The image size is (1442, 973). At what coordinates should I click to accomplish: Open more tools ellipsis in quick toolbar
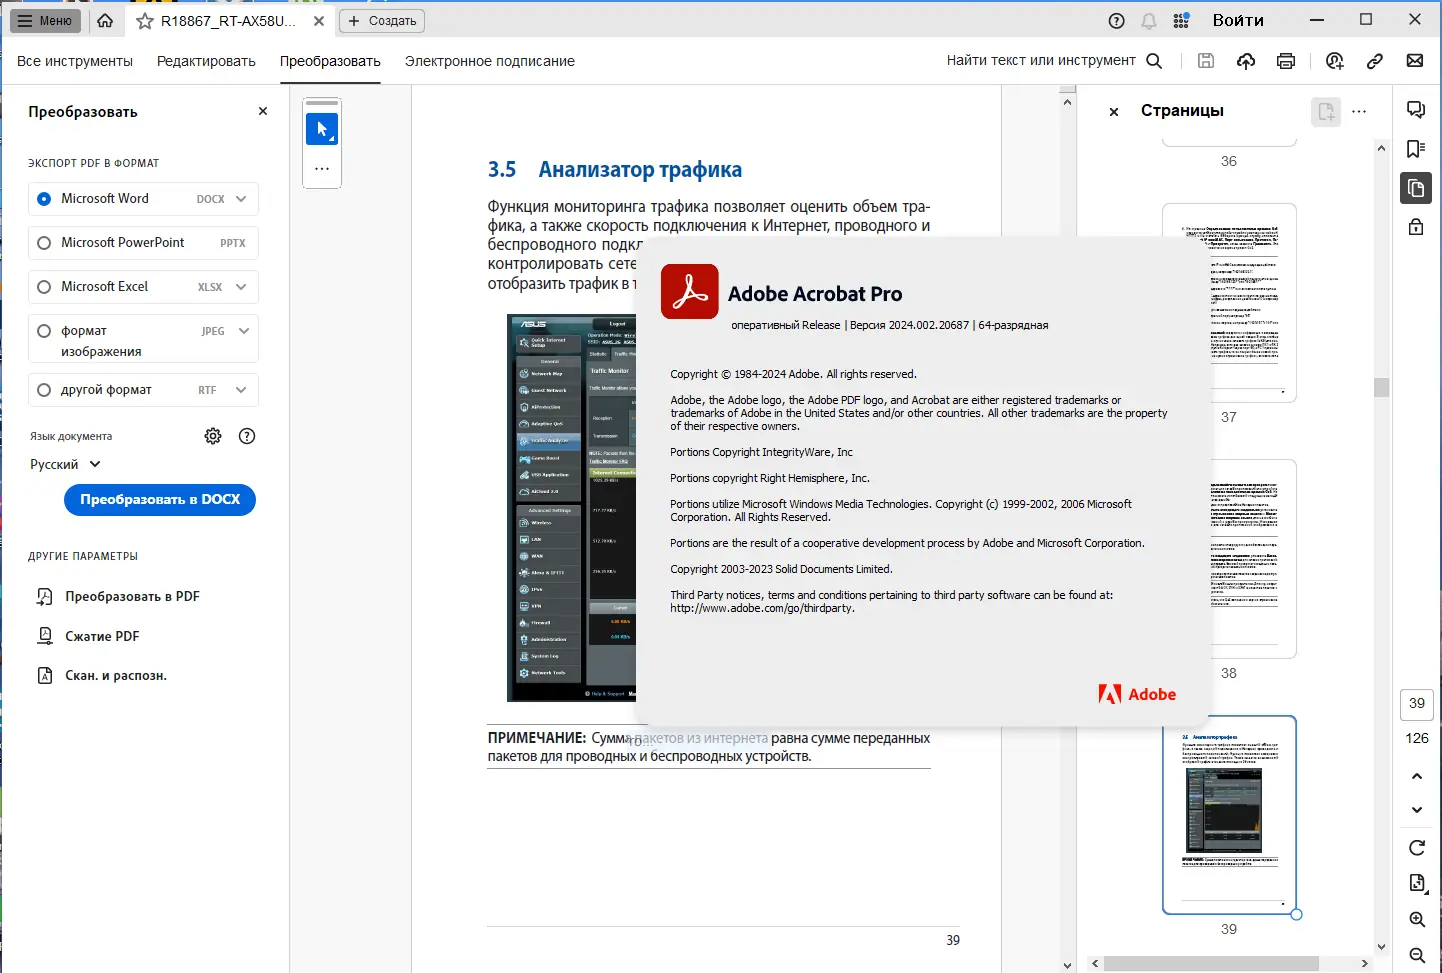tap(322, 169)
